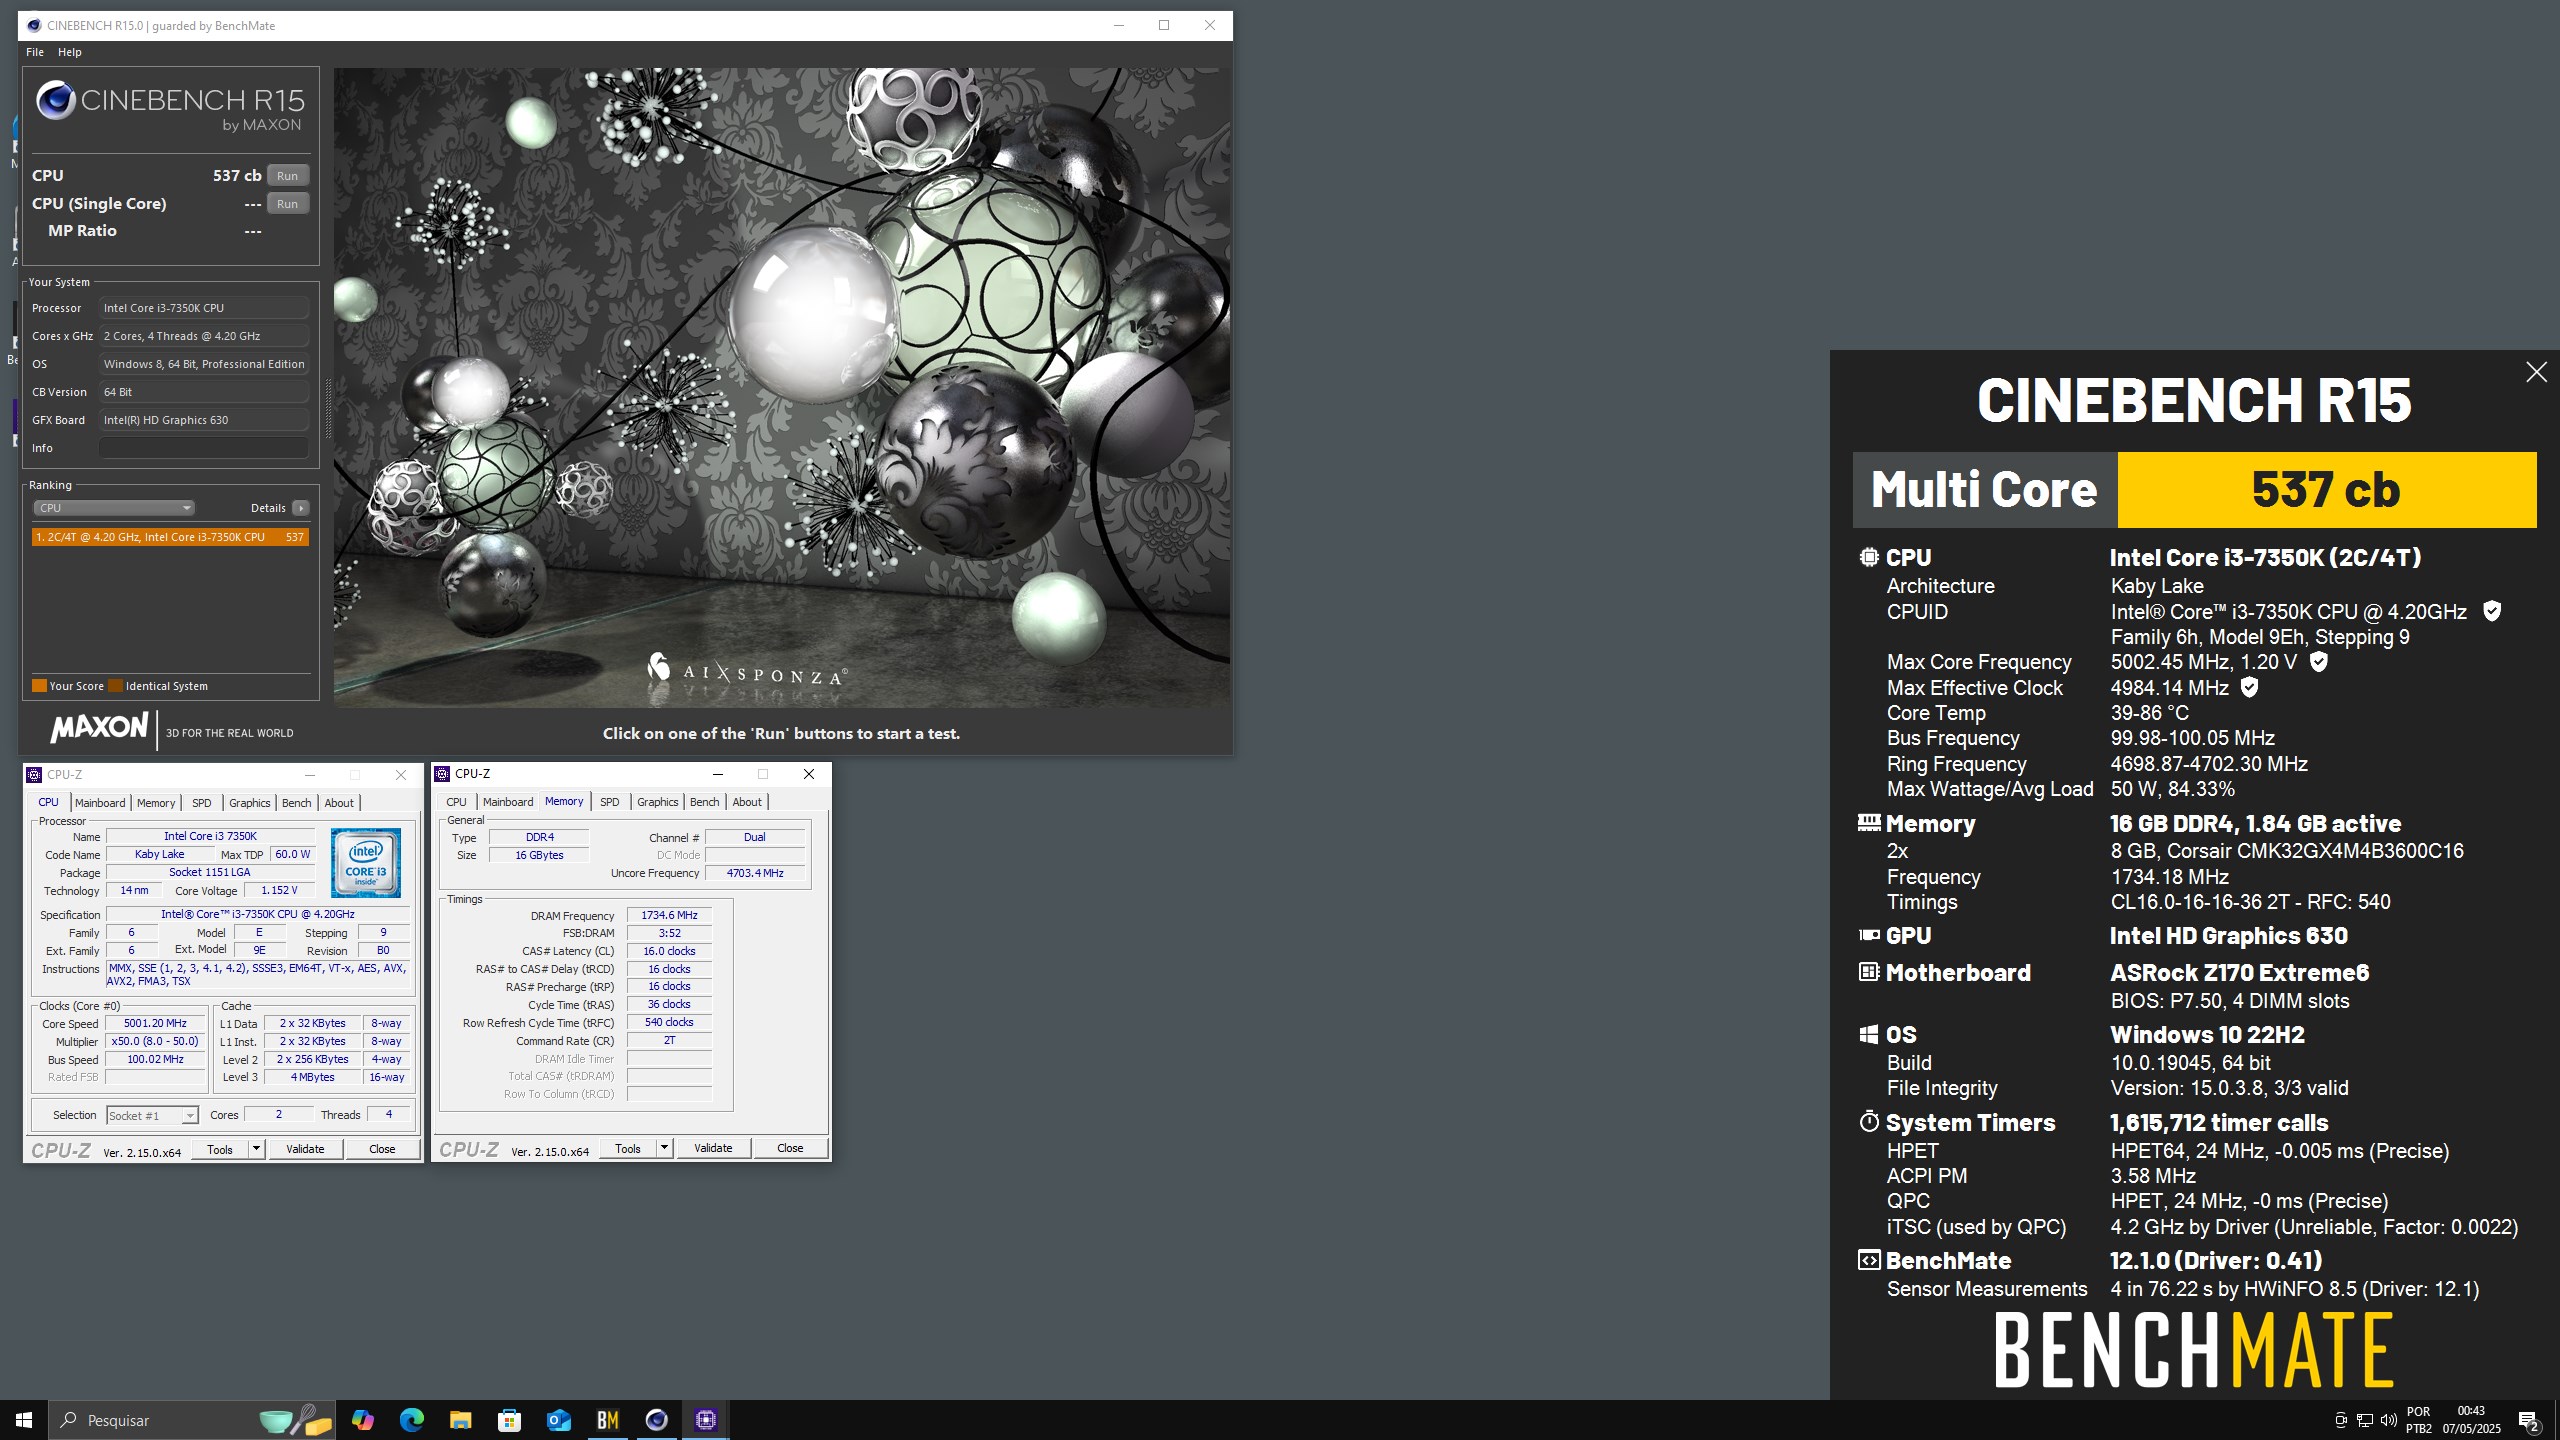This screenshot has width=2560, height=1440.
Task: Open Outlook from the taskbar
Action: point(558,1420)
